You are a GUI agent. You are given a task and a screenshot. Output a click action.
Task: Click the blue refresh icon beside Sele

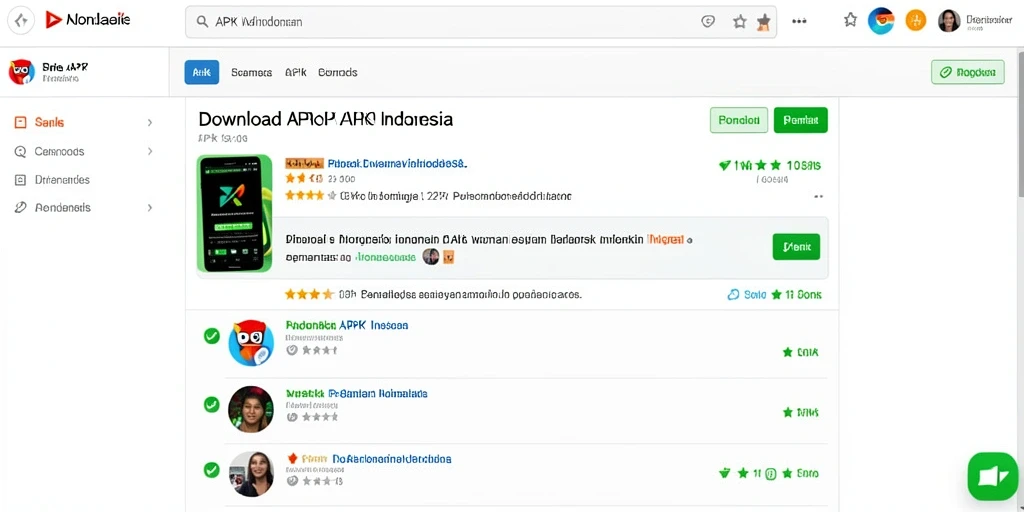[x=733, y=295]
